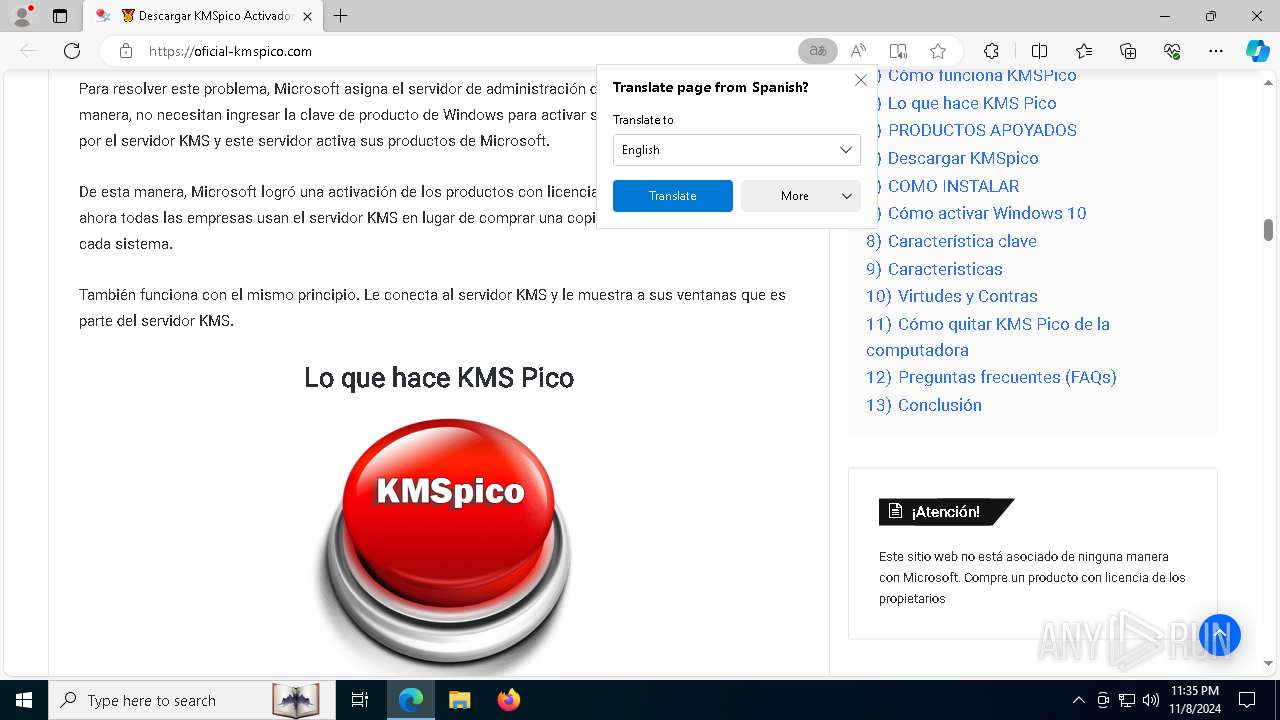1280x720 pixels.
Task: Click the page vertical scrollbar thumb
Action: tap(1268, 230)
